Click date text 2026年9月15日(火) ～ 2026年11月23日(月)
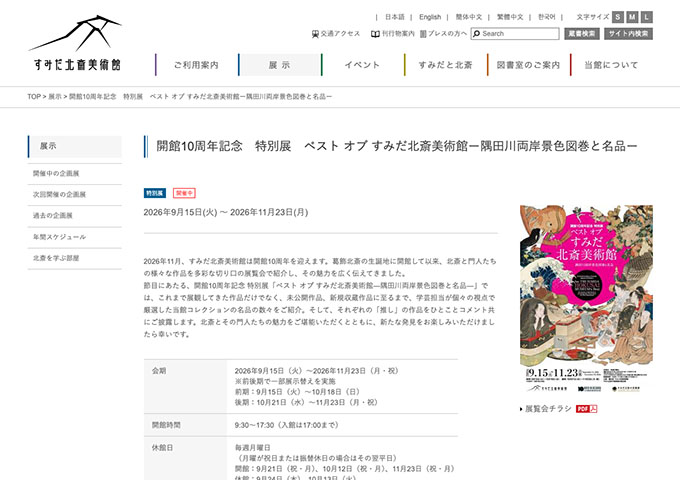The image size is (680, 480). 226,212
